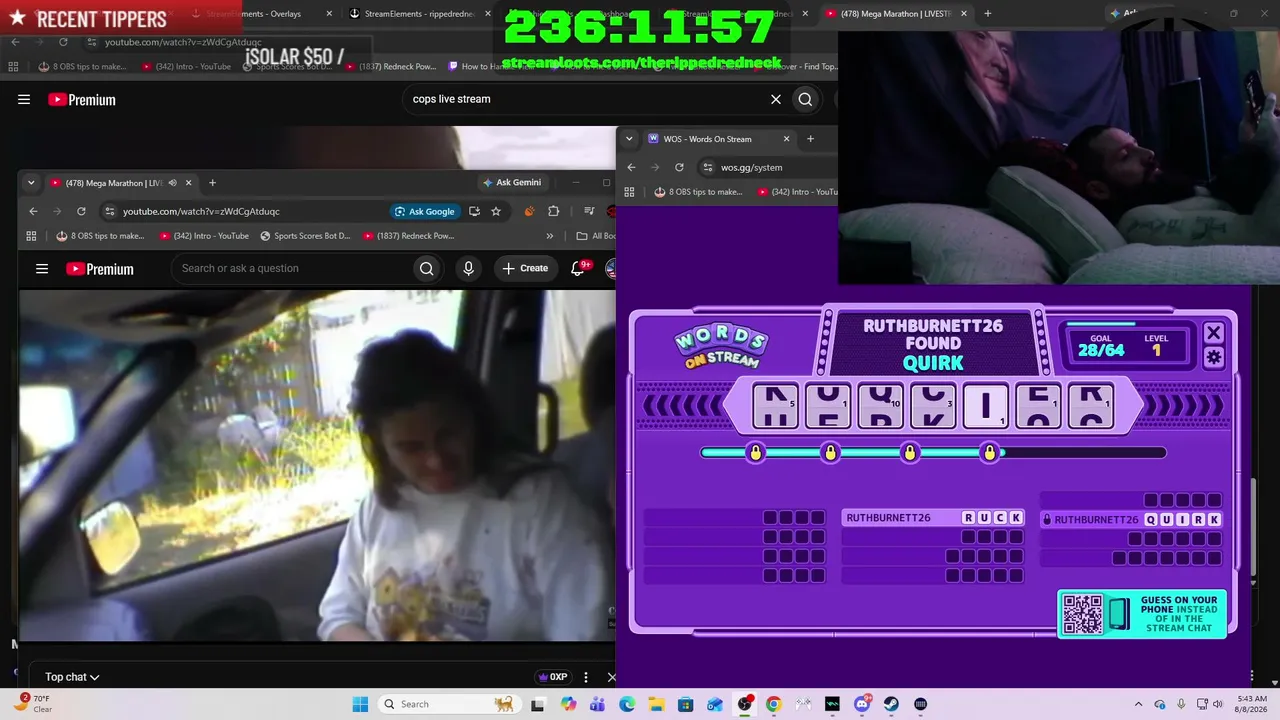The width and height of the screenshot is (1280, 720).
Task: Click the 'Search or ask a question' field
Action: click(292, 268)
